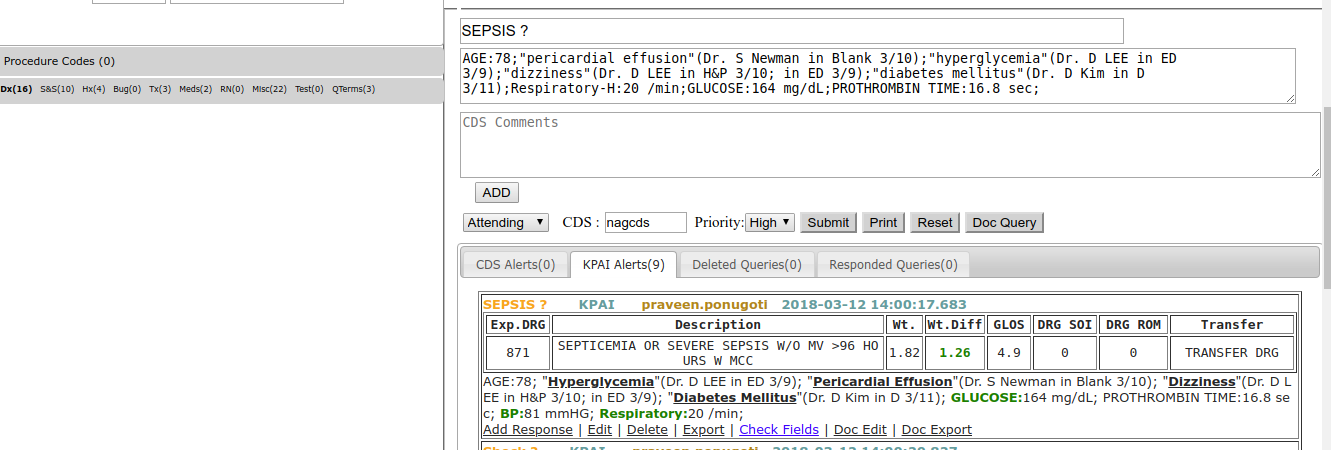The width and height of the screenshot is (1331, 450).
Task: Click the Check Fields link
Action: [x=778, y=430]
